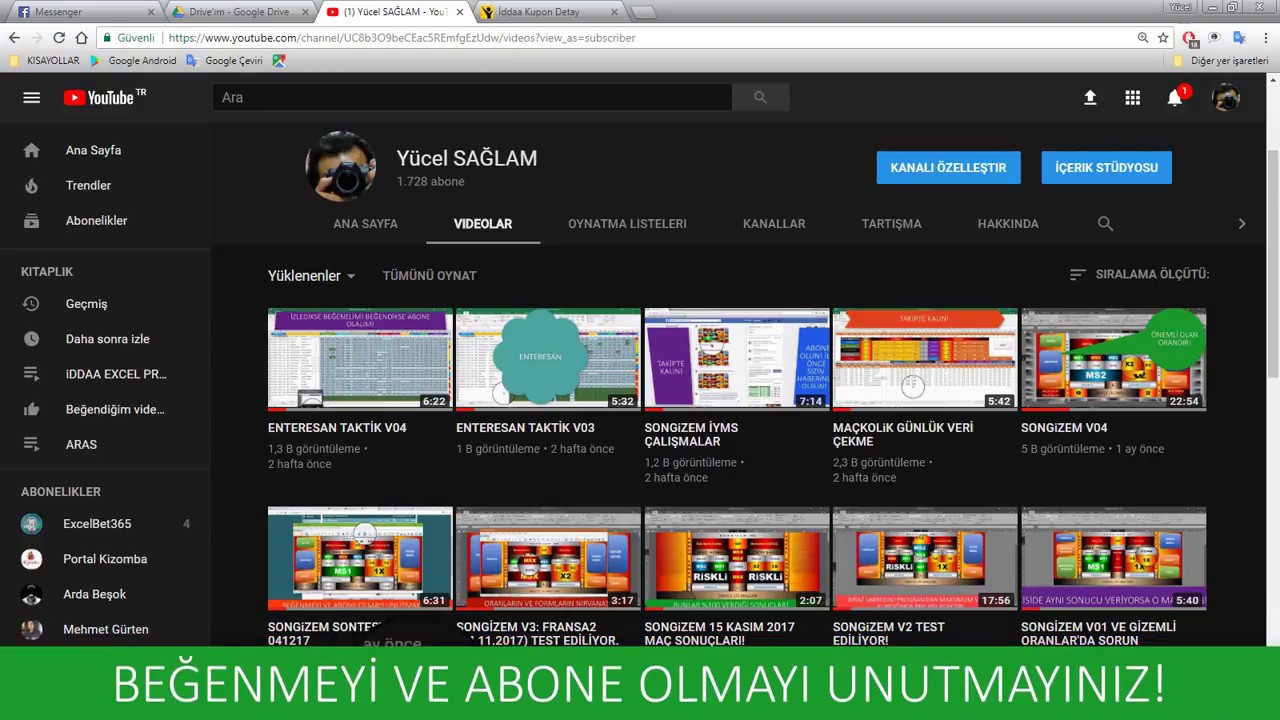Click the SONGİZEM V04 video title
Screen dimensions: 1280x720
[1064, 428]
